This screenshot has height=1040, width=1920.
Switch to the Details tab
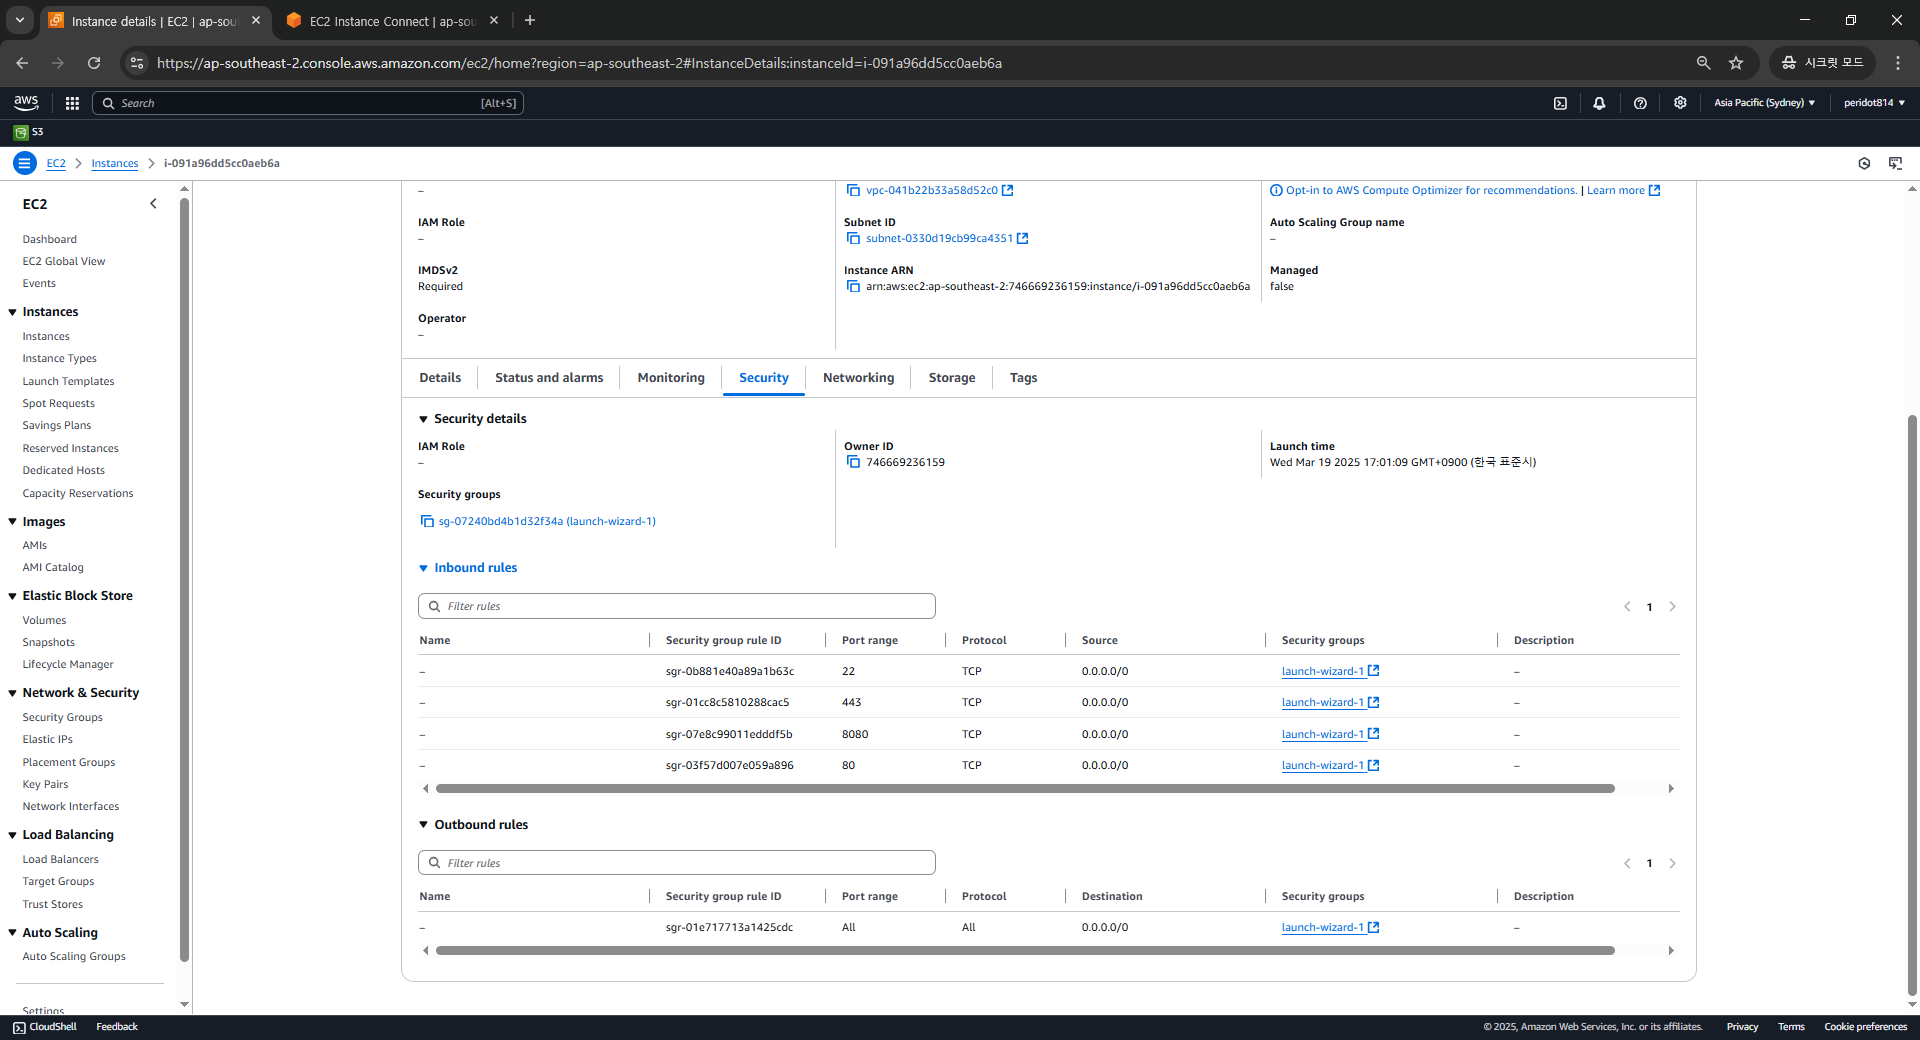coord(440,378)
